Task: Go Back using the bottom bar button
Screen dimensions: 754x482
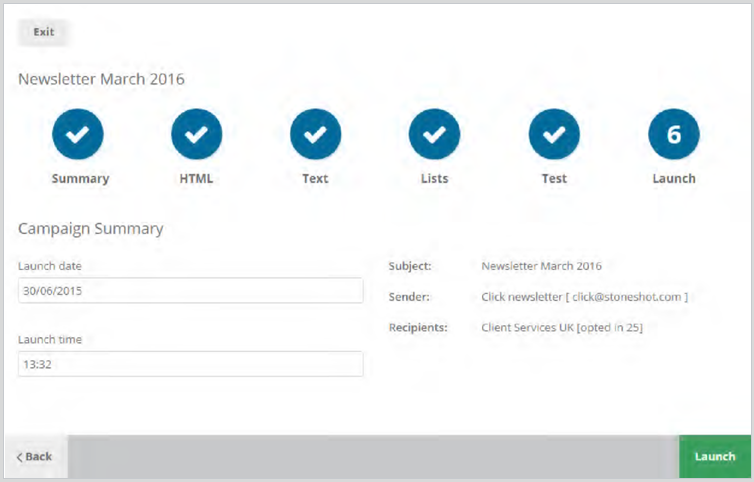Action: tap(35, 457)
